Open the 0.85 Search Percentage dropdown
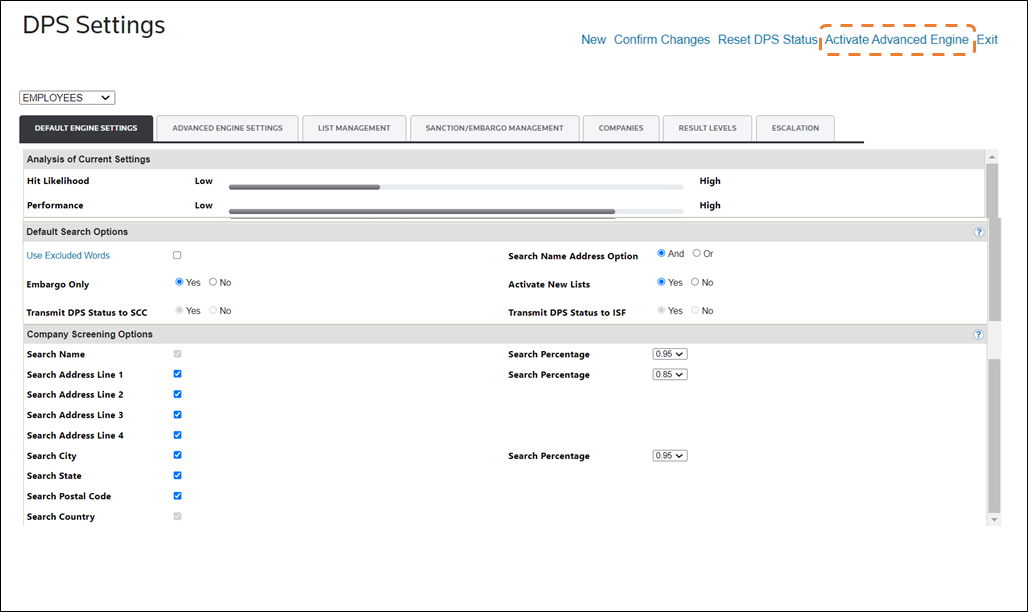 click(x=670, y=374)
